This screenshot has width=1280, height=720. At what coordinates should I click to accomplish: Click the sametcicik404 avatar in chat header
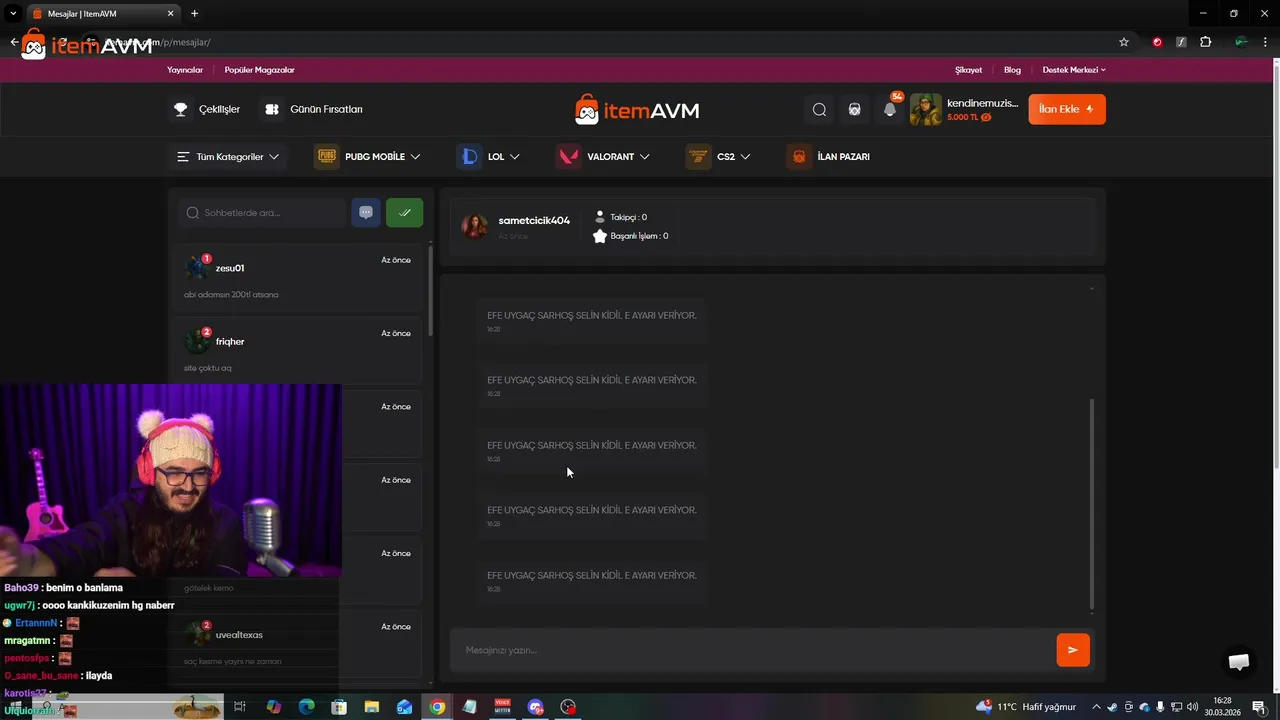(x=475, y=226)
